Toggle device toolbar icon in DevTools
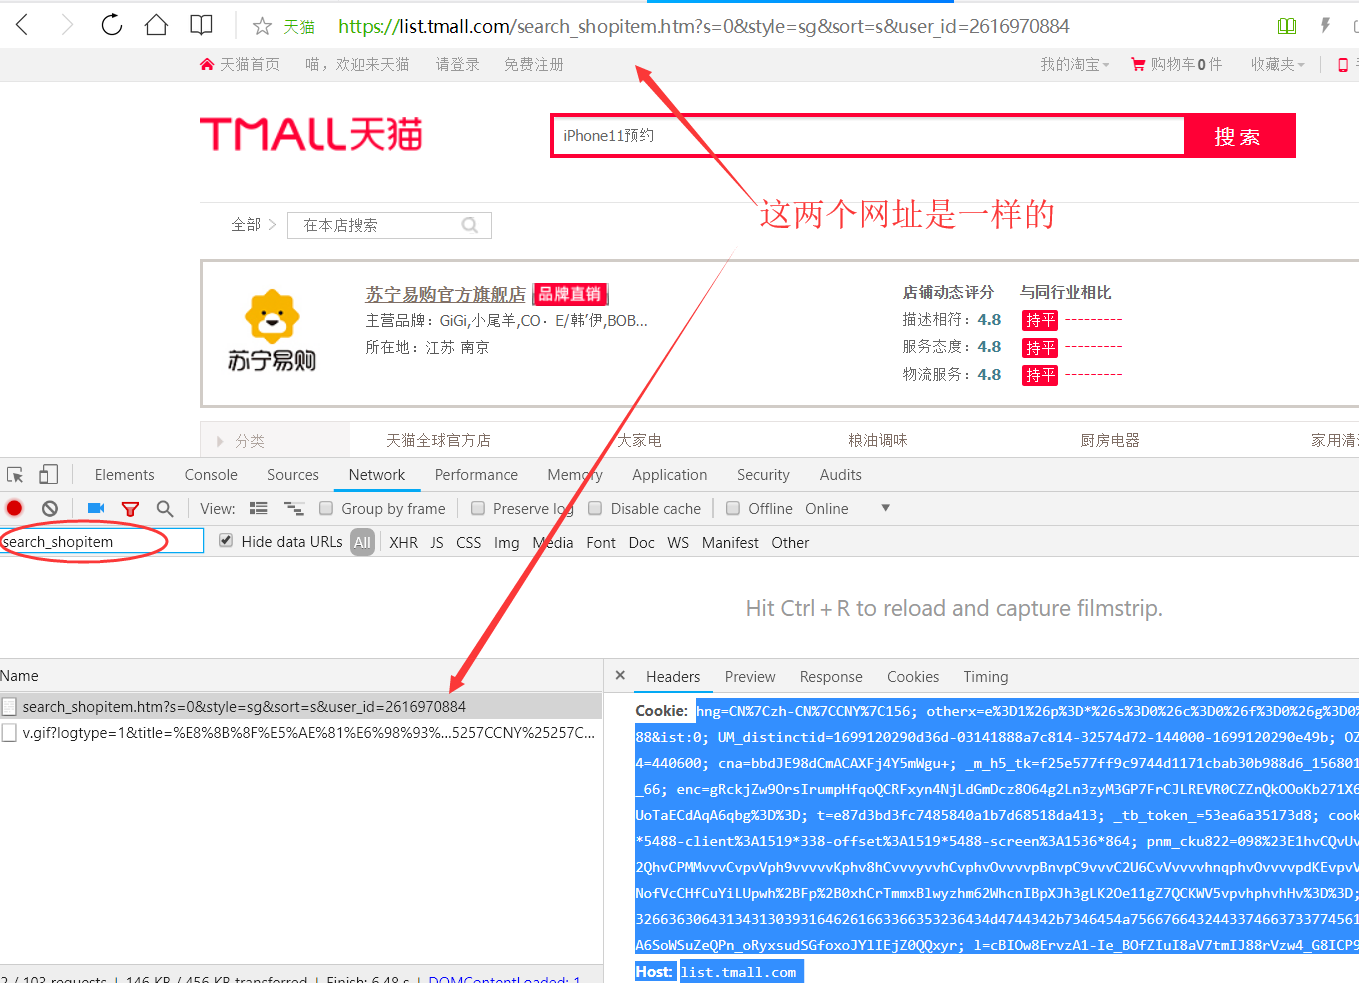Screen dimensions: 1359x983 (x=48, y=475)
